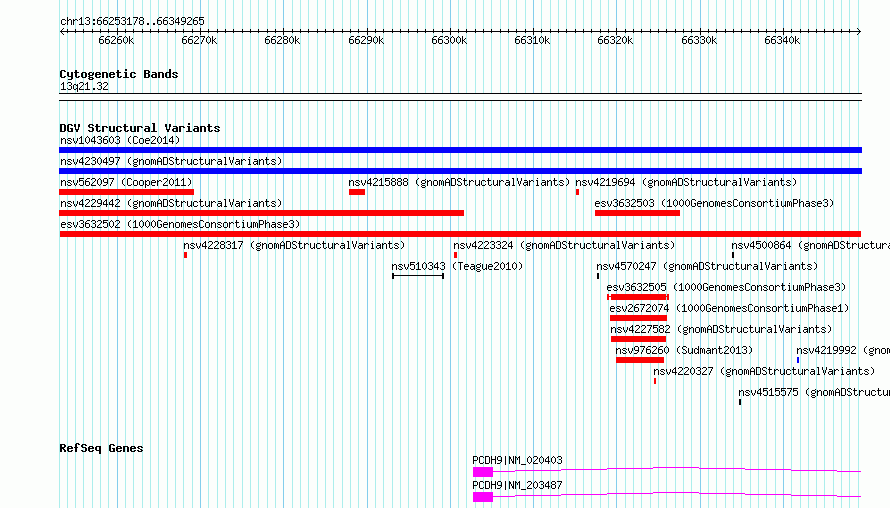The width and height of the screenshot is (890, 508).
Task: Click the Cytogenetic Bands track title
Action: [119, 74]
